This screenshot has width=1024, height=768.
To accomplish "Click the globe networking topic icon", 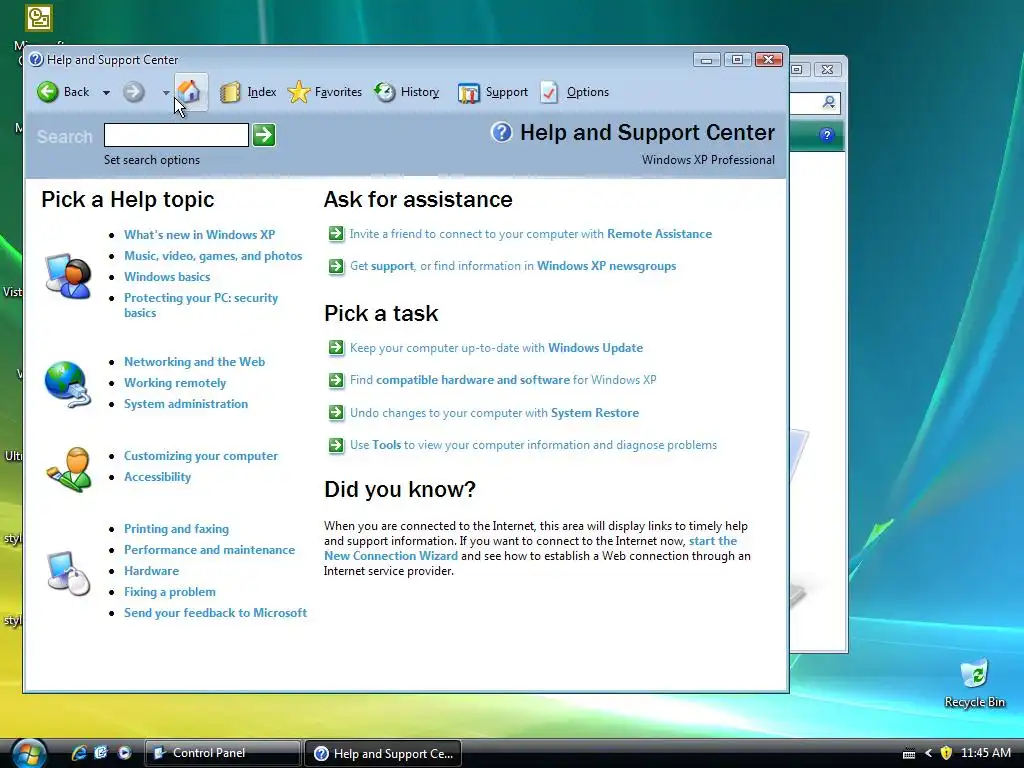I will (67, 384).
